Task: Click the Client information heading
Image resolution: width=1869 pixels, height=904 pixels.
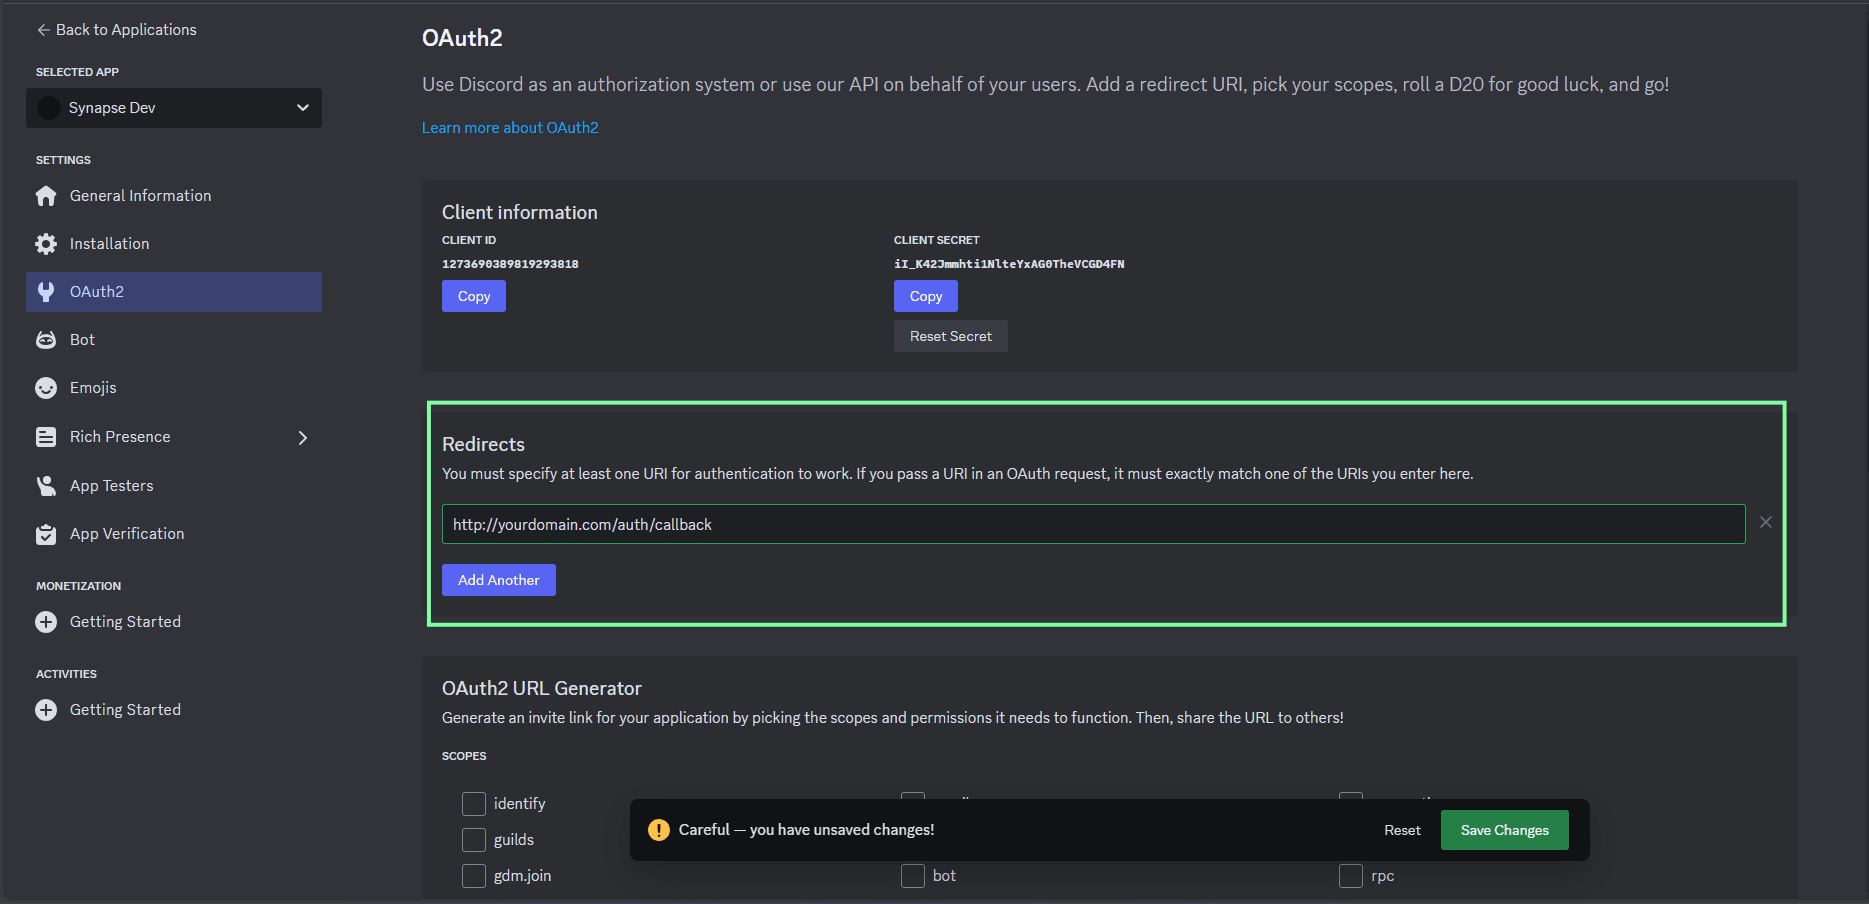Action: click(x=520, y=212)
